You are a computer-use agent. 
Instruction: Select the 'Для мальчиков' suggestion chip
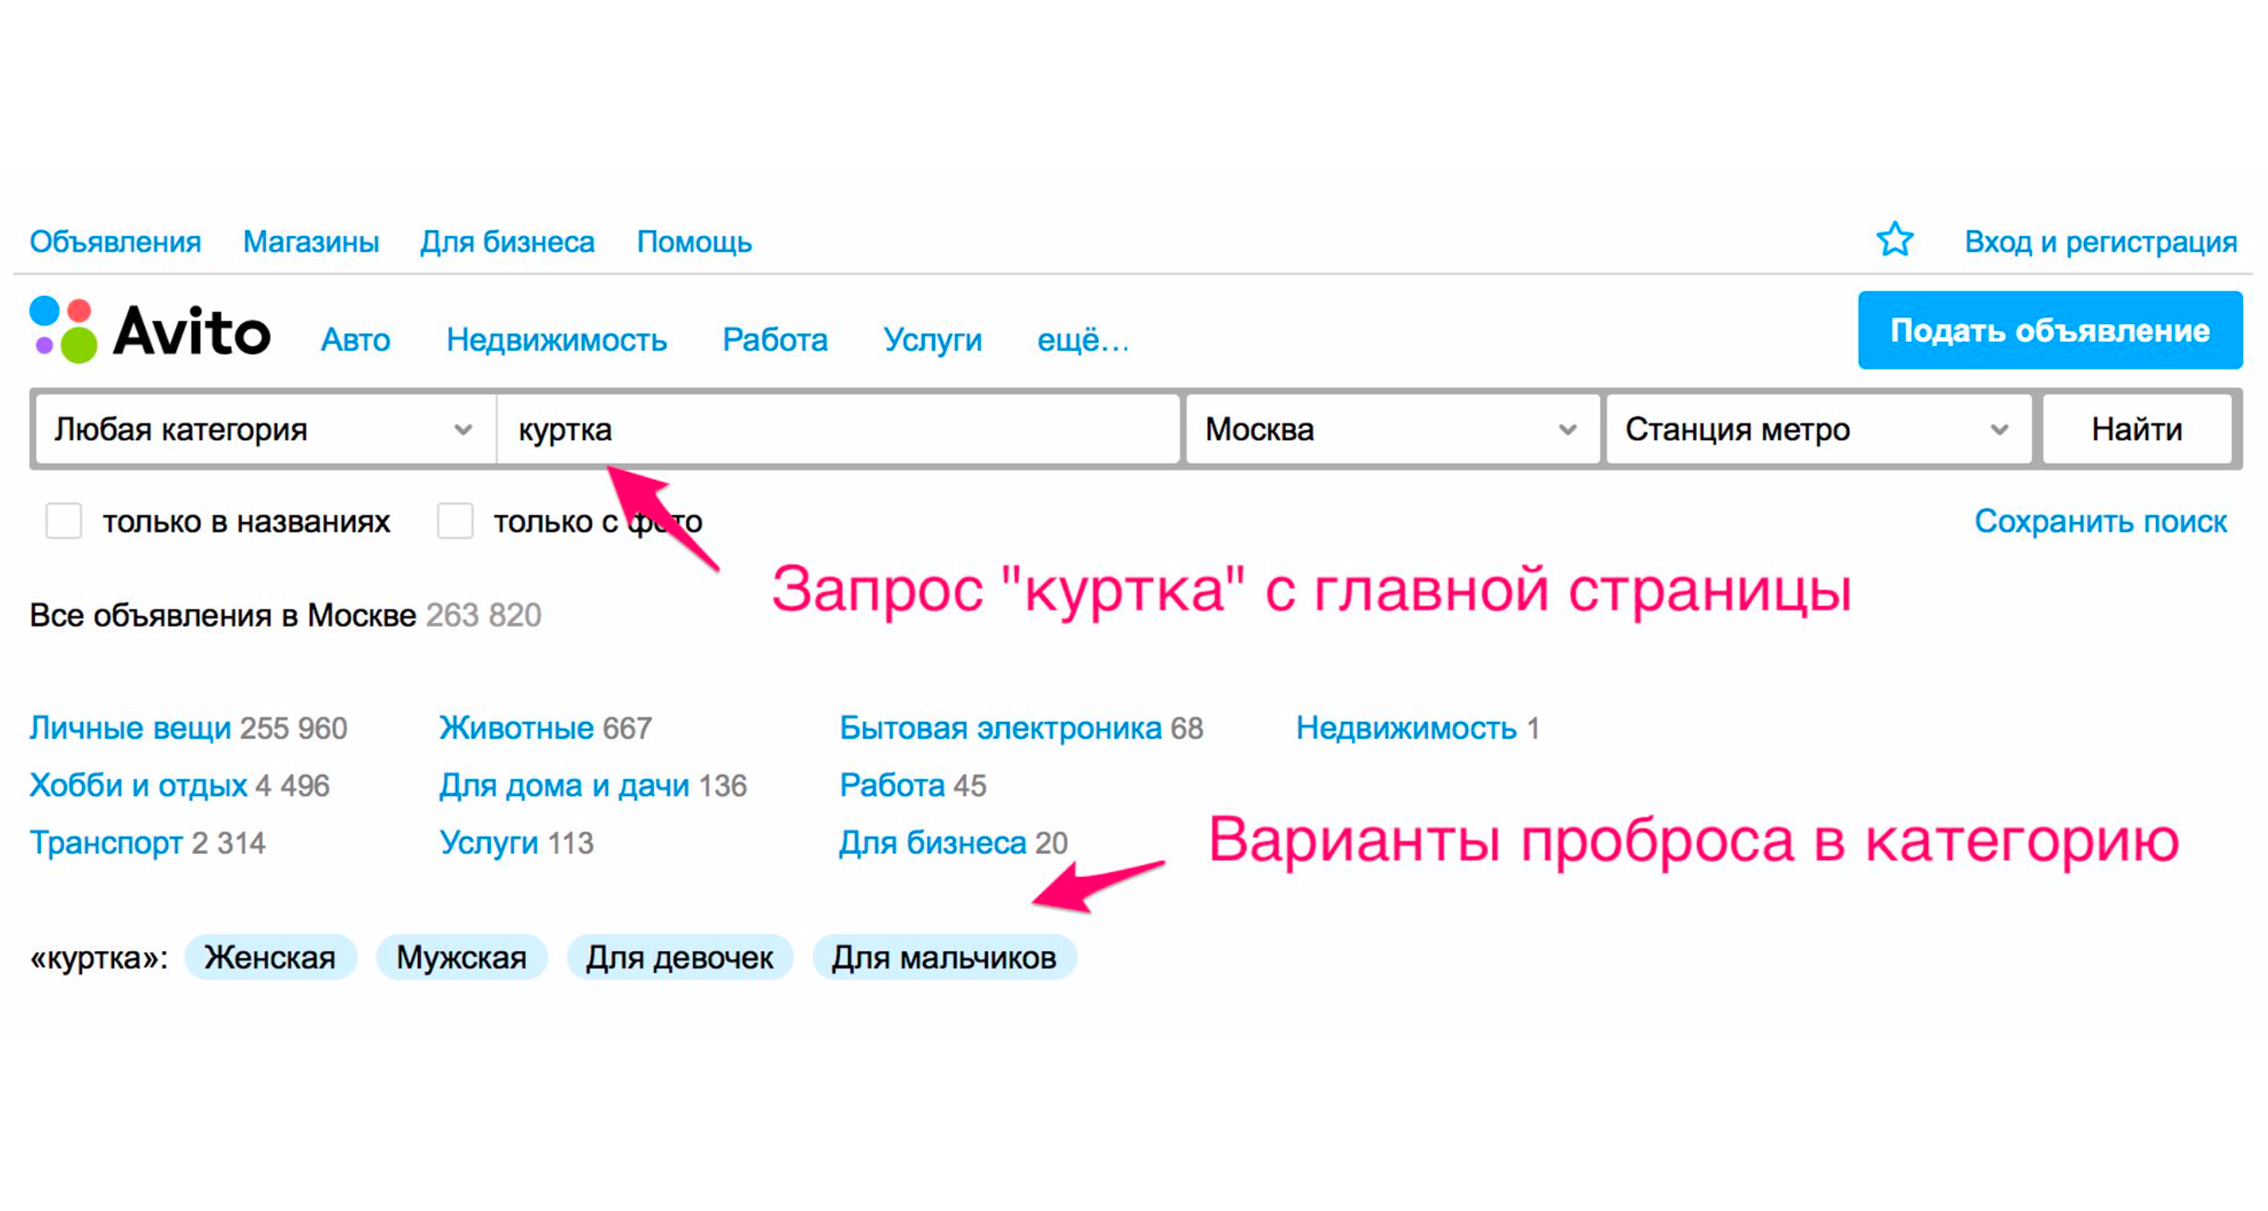[943, 957]
